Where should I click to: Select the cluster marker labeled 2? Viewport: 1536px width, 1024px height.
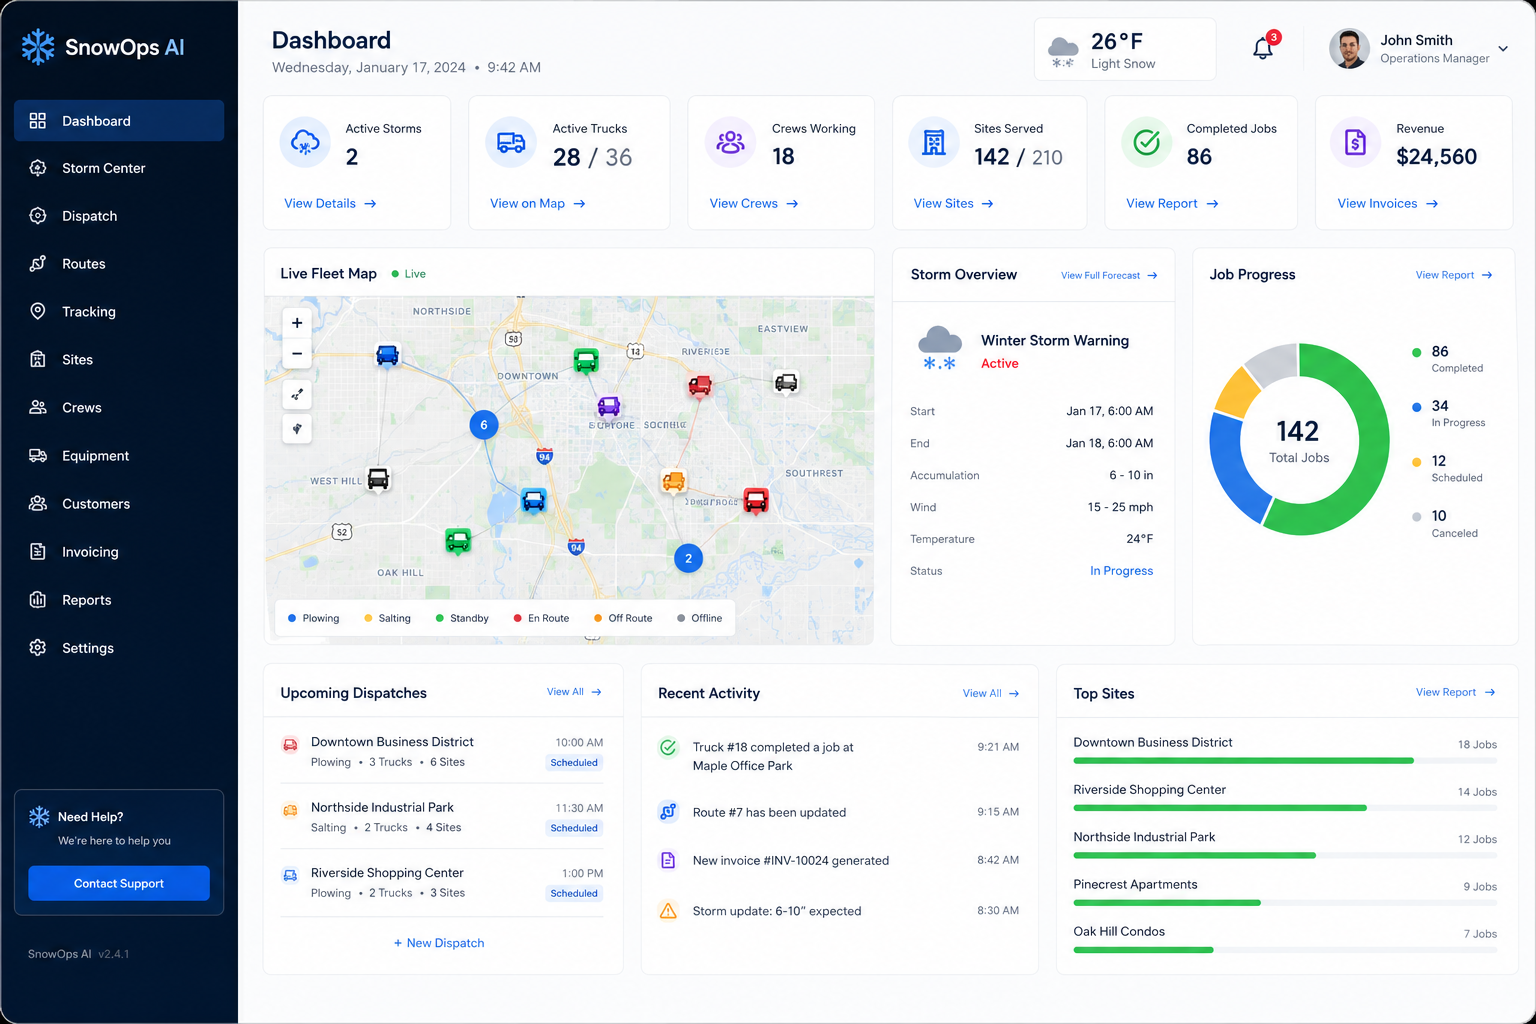tap(688, 559)
